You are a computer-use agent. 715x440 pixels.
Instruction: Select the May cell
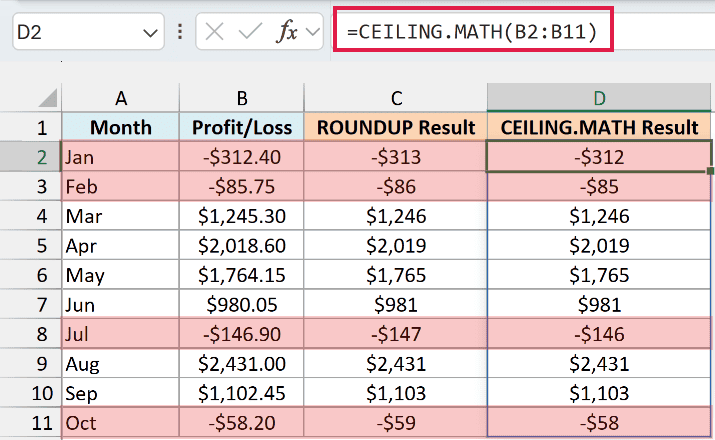click(x=120, y=275)
